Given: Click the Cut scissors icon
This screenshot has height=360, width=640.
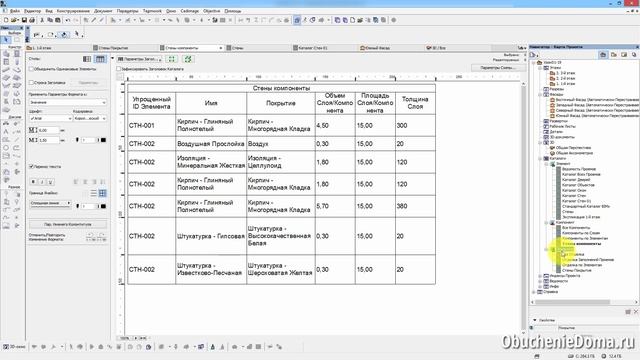Looking at the screenshot, I should pyautogui.click(x=42, y=20).
